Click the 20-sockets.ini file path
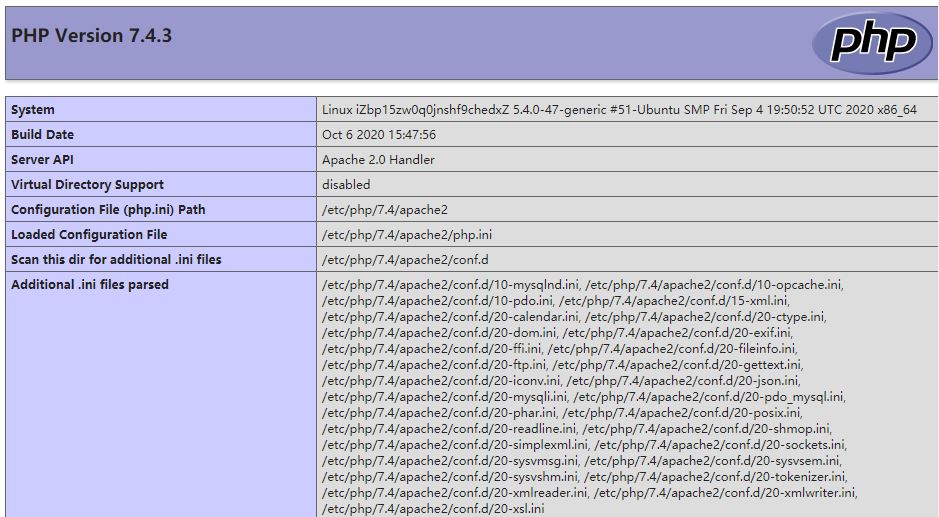 coord(719,445)
